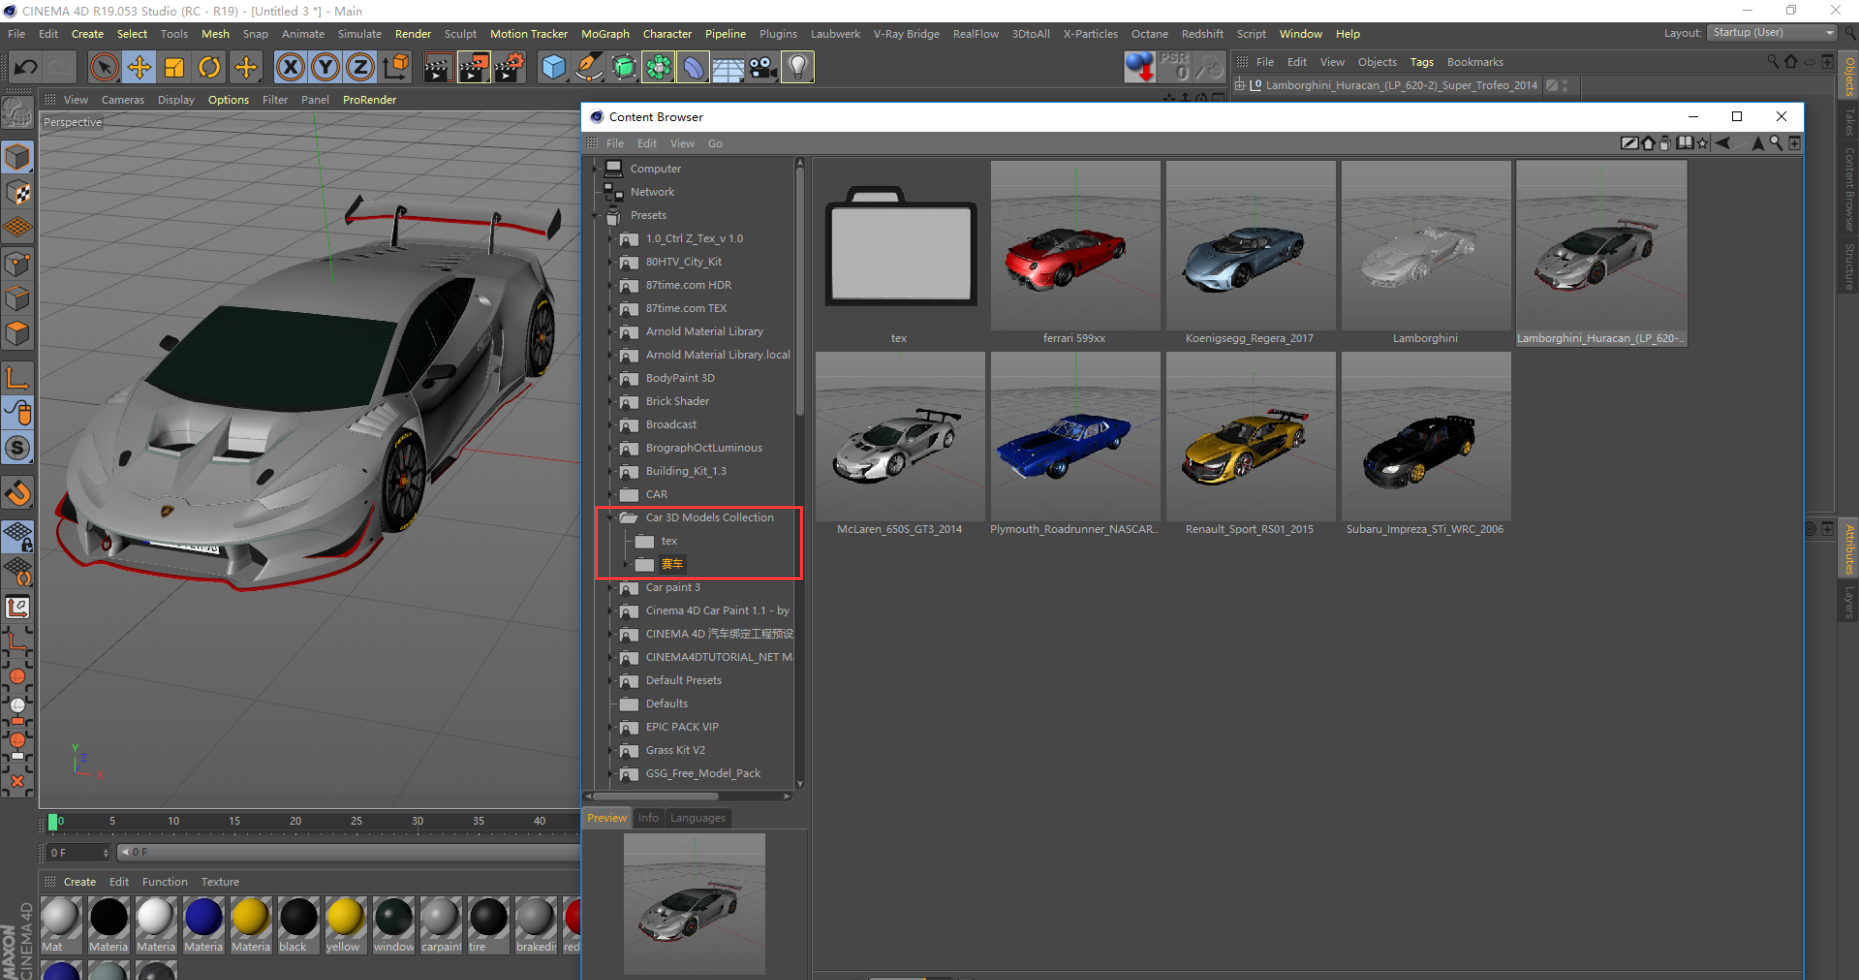Viewport: 1859px width, 980px height.
Task: Toggle the X axis lock button
Action: [290, 66]
